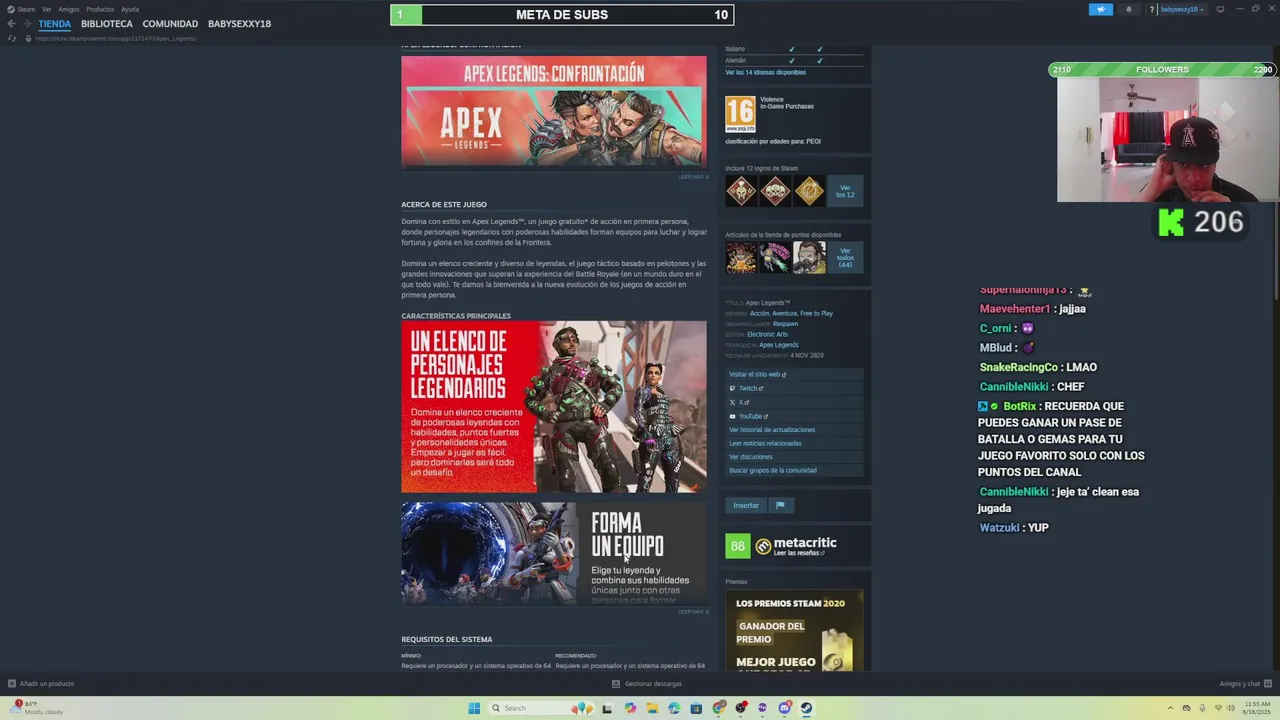Open the Ayuda menu
Screen dimensions: 1280x720
tap(130, 9)
